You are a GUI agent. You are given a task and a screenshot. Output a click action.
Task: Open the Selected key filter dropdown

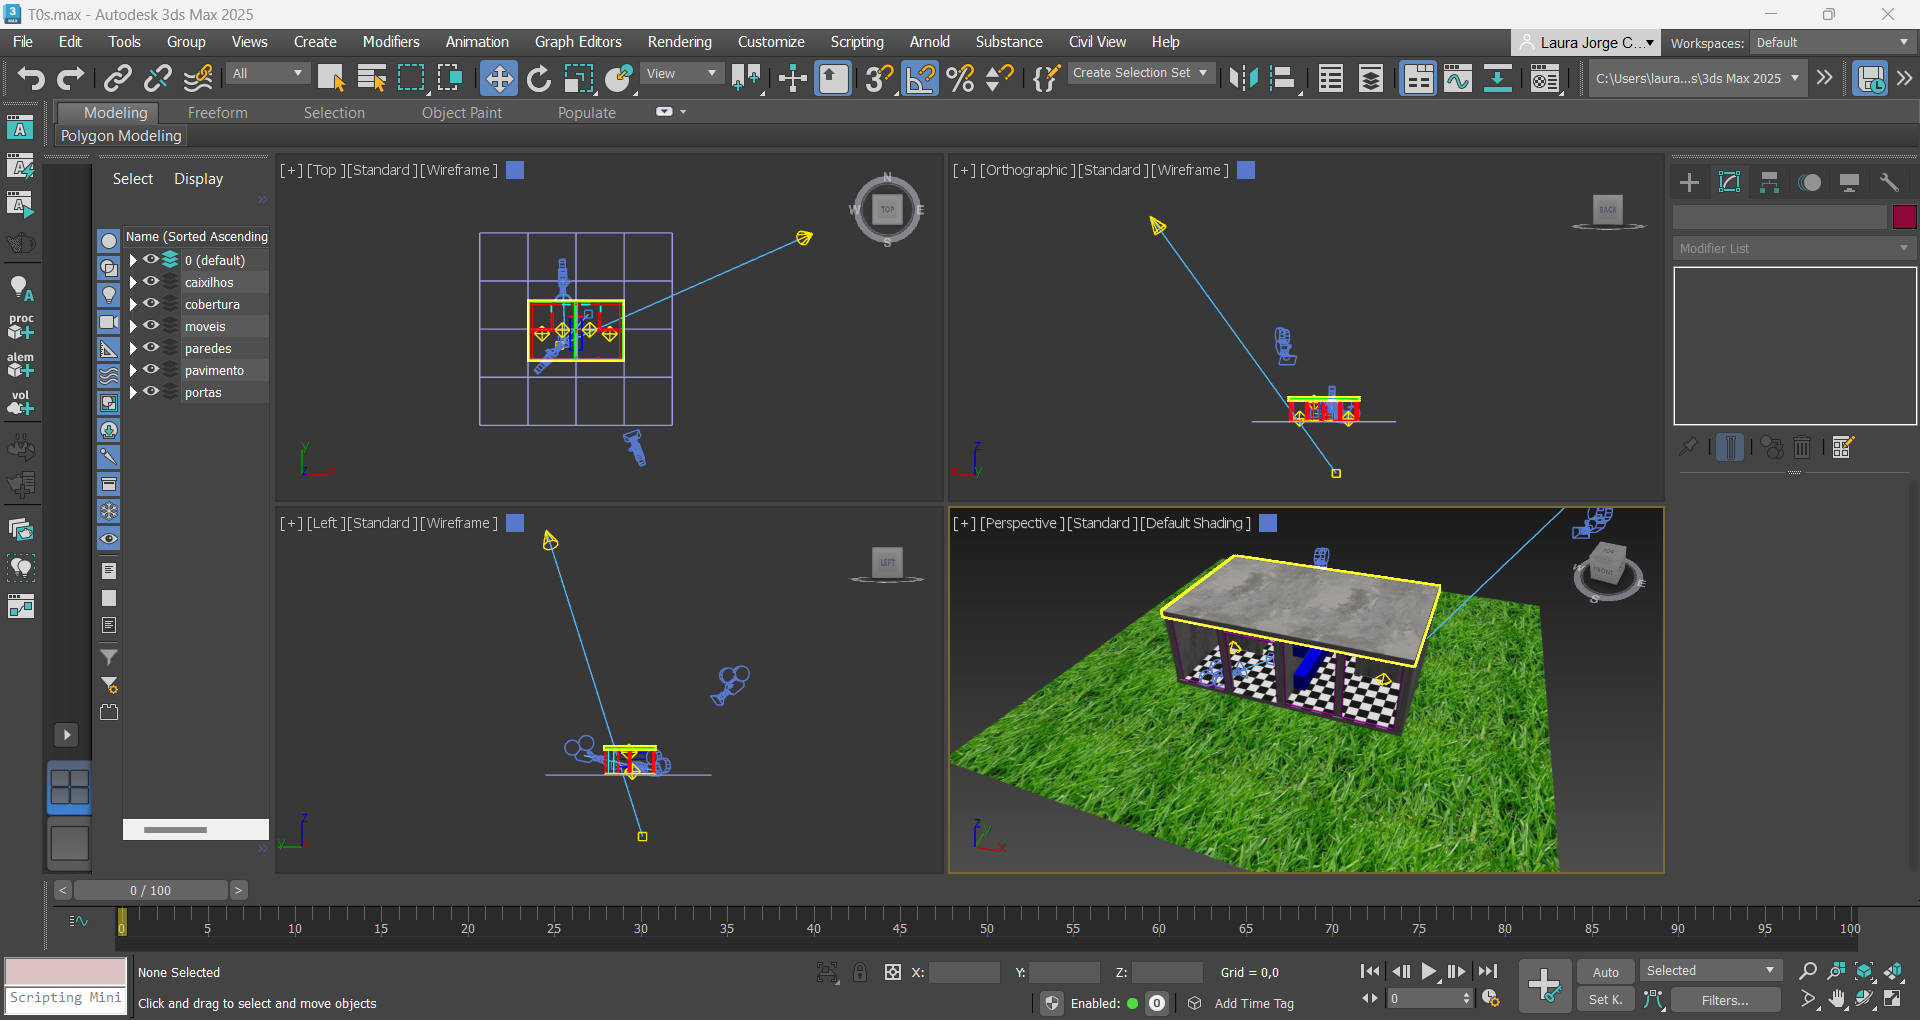(x=1710, y=971)
